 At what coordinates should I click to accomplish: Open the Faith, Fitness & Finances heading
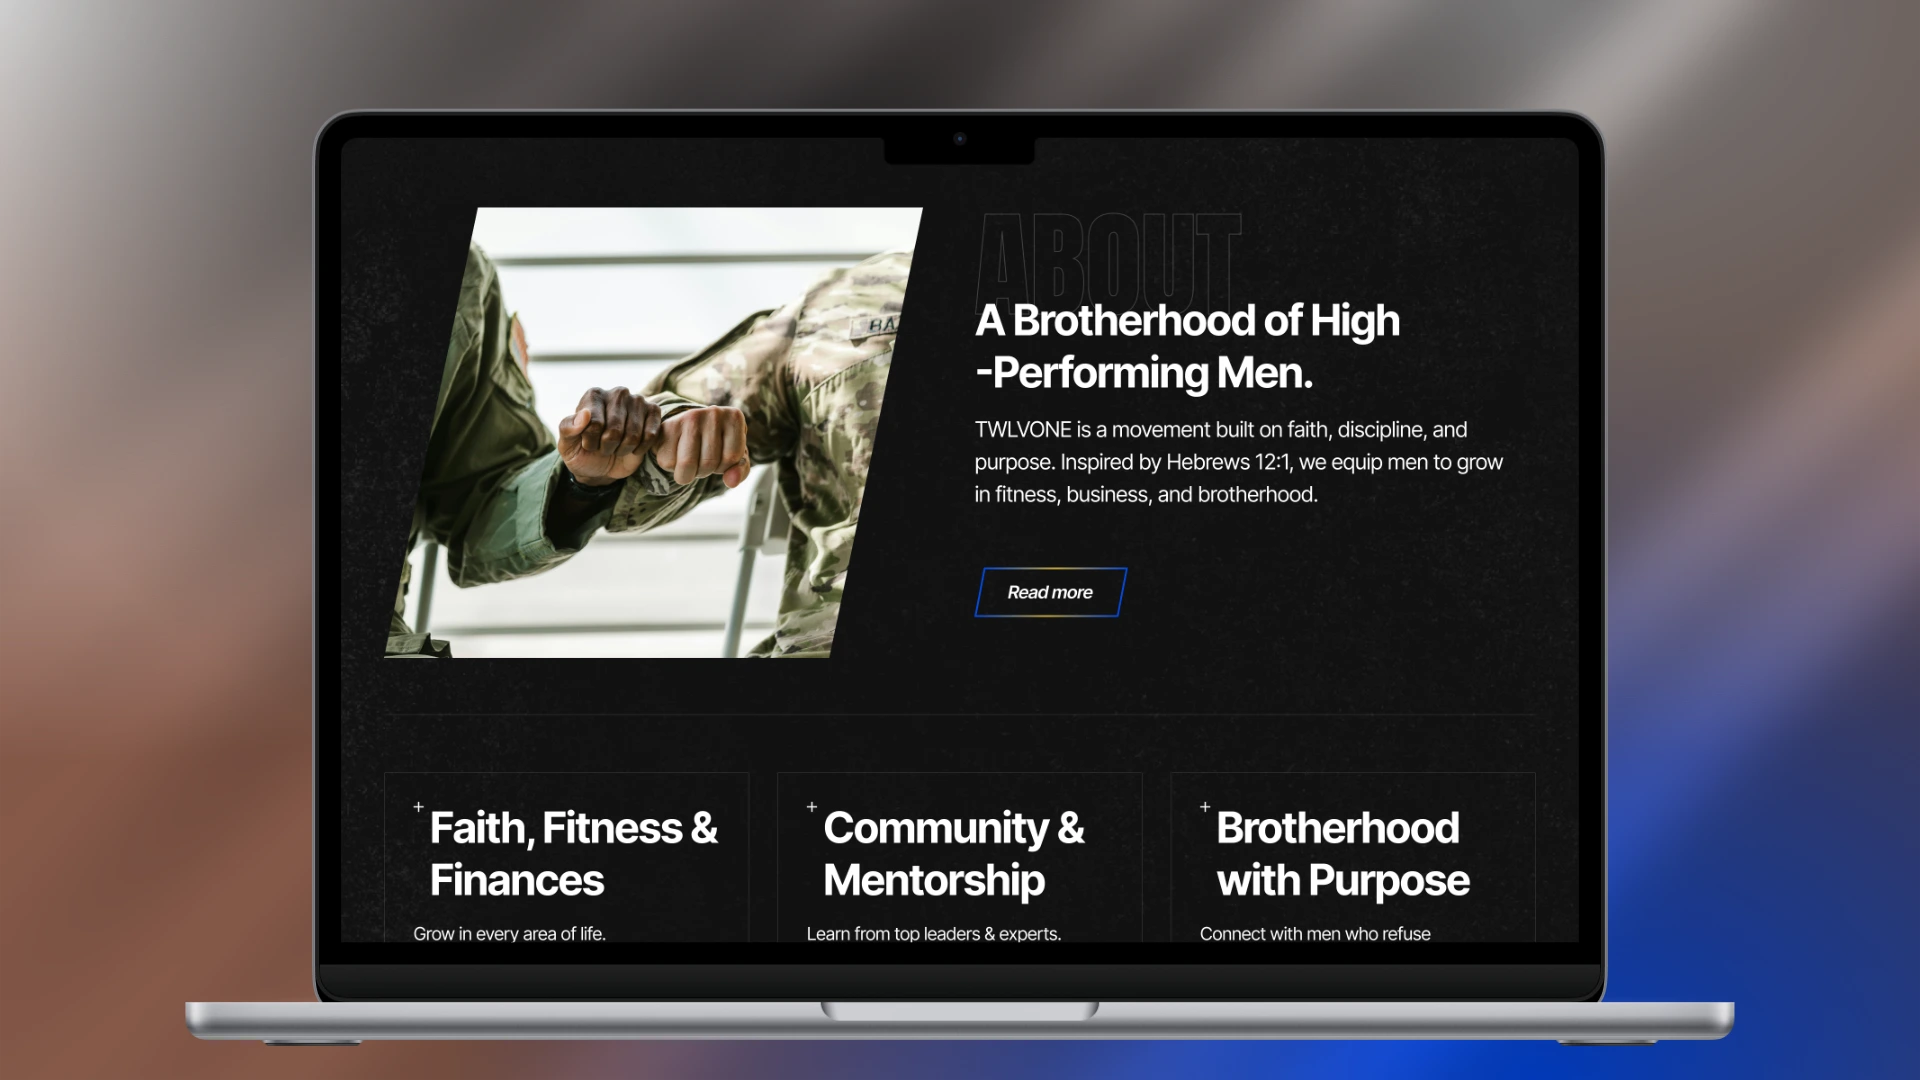573,854
